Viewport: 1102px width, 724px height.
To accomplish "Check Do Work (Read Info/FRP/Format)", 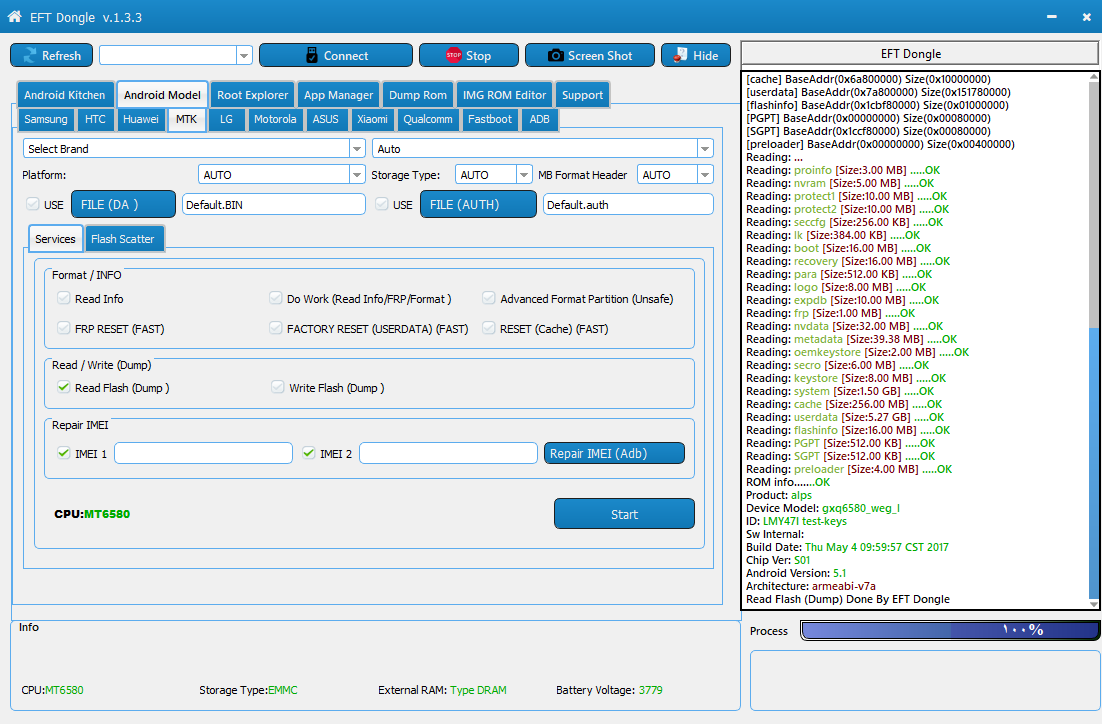I will [276, 298].
